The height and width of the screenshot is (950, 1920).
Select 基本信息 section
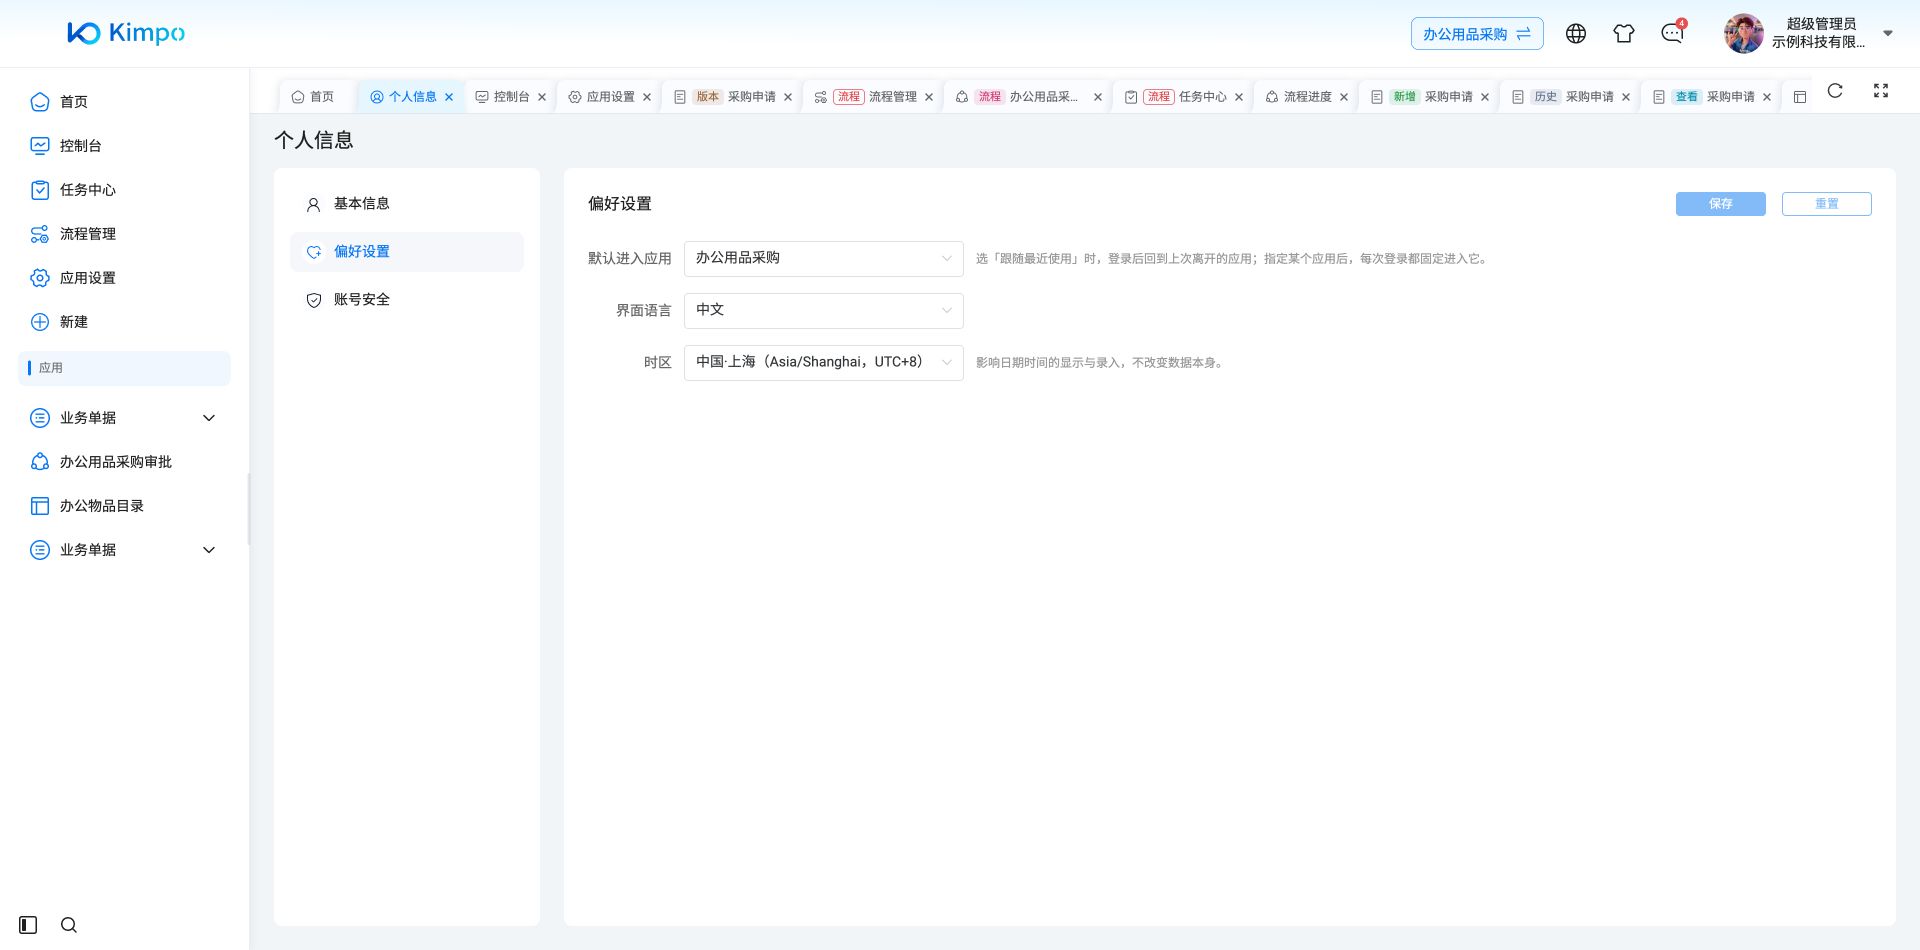click(407, 204)
